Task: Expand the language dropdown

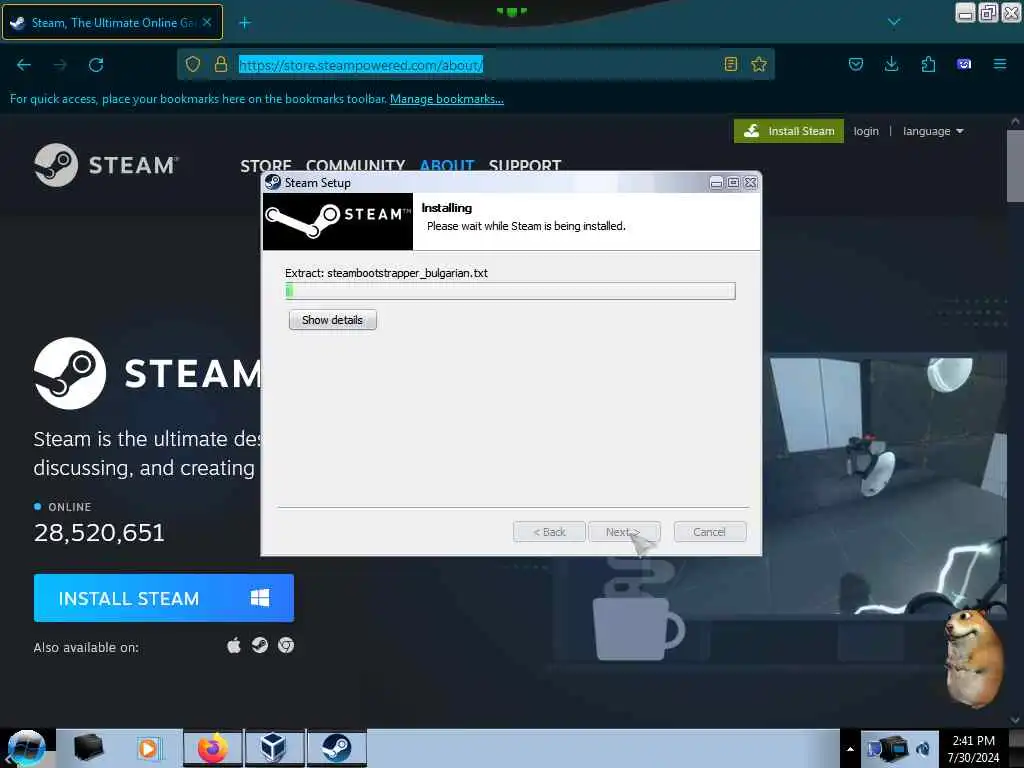Action: coord(933,131)
